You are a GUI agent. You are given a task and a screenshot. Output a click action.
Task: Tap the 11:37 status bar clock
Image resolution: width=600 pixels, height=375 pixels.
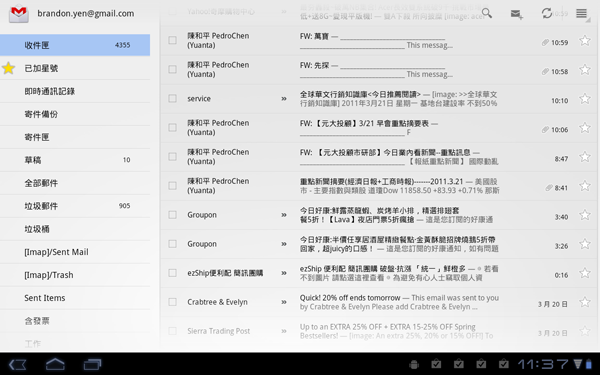click(543, 364)
